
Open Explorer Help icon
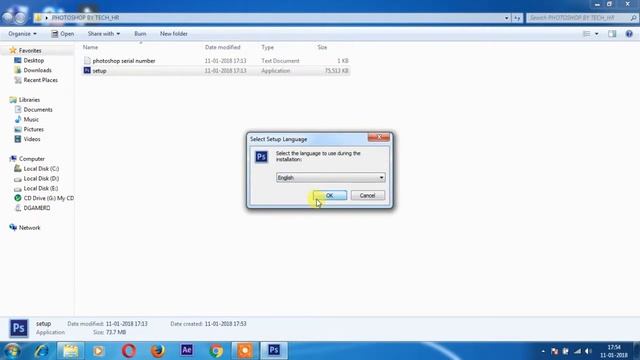629,34
